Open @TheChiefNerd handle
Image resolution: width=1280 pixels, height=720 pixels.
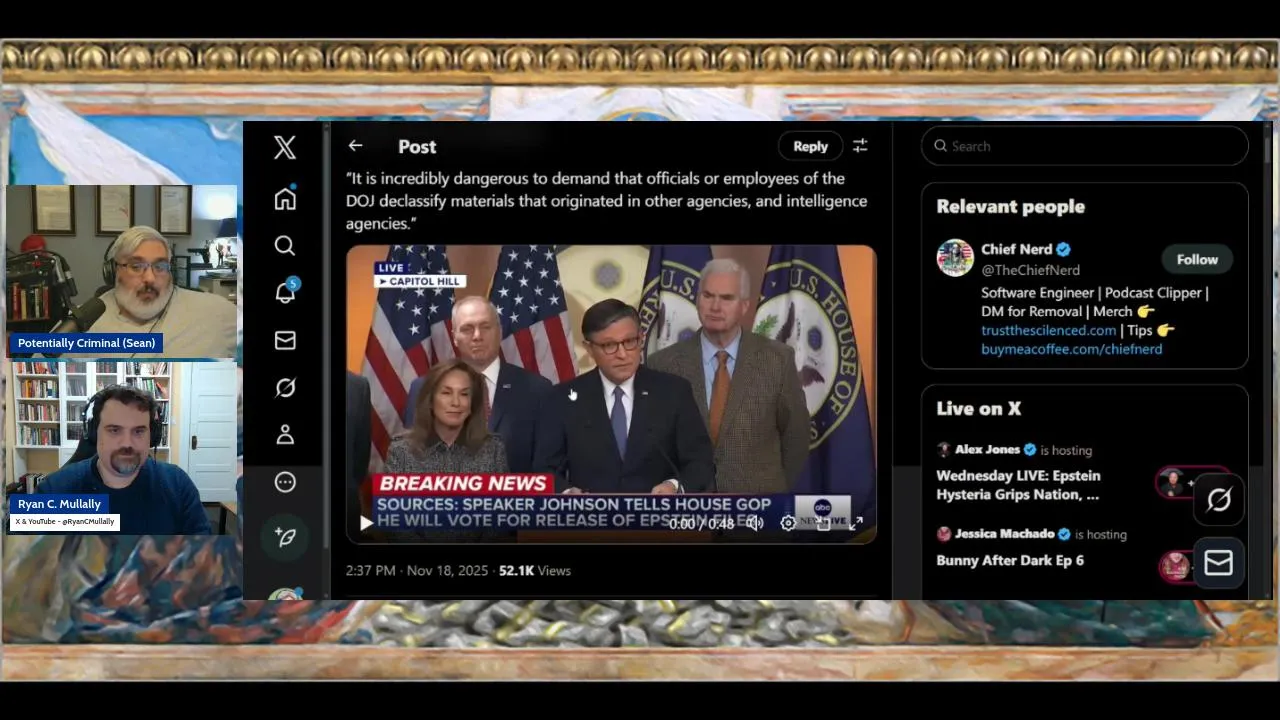coord(1030,270)
